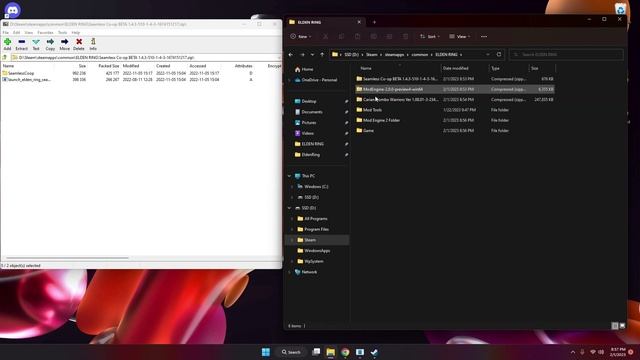Open the 7-Zip File menu

[x=6, y=32]
